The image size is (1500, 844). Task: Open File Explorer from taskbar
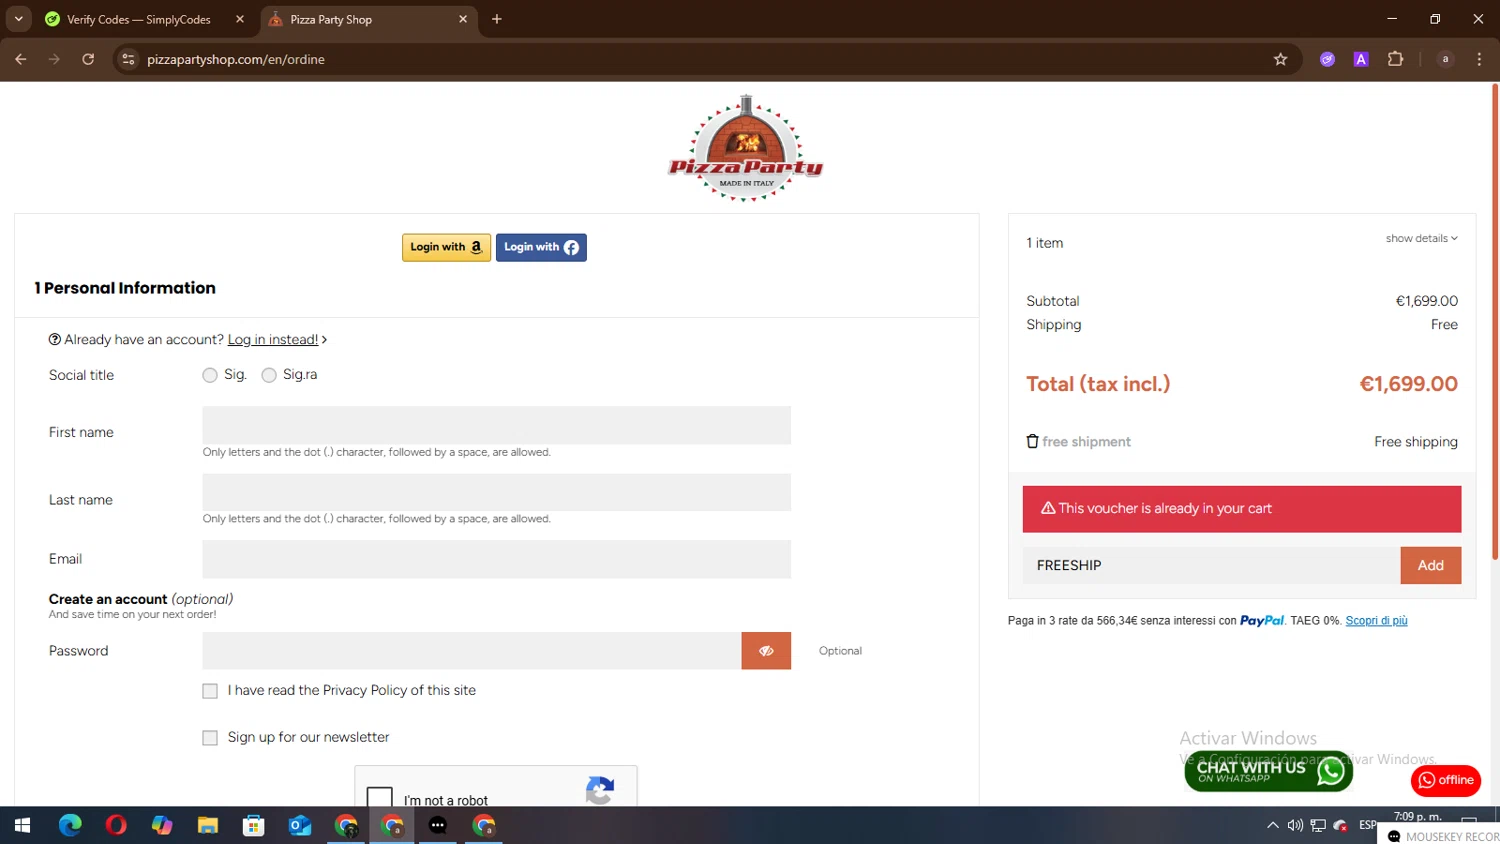point(208,825)
